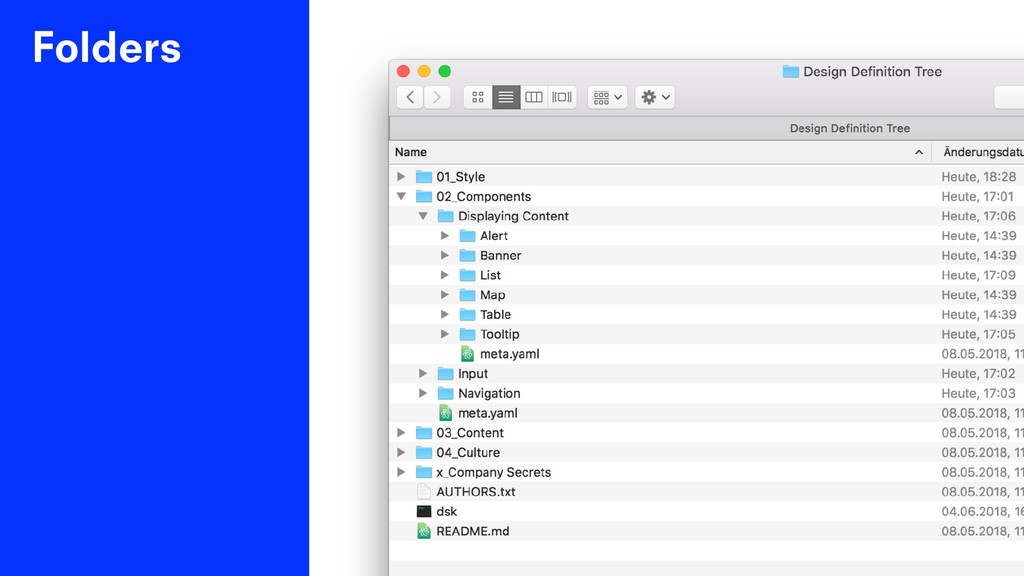Expand the 03_Content folder
This screenshot has height=576, width=1024.
click(x=401, y=432)
